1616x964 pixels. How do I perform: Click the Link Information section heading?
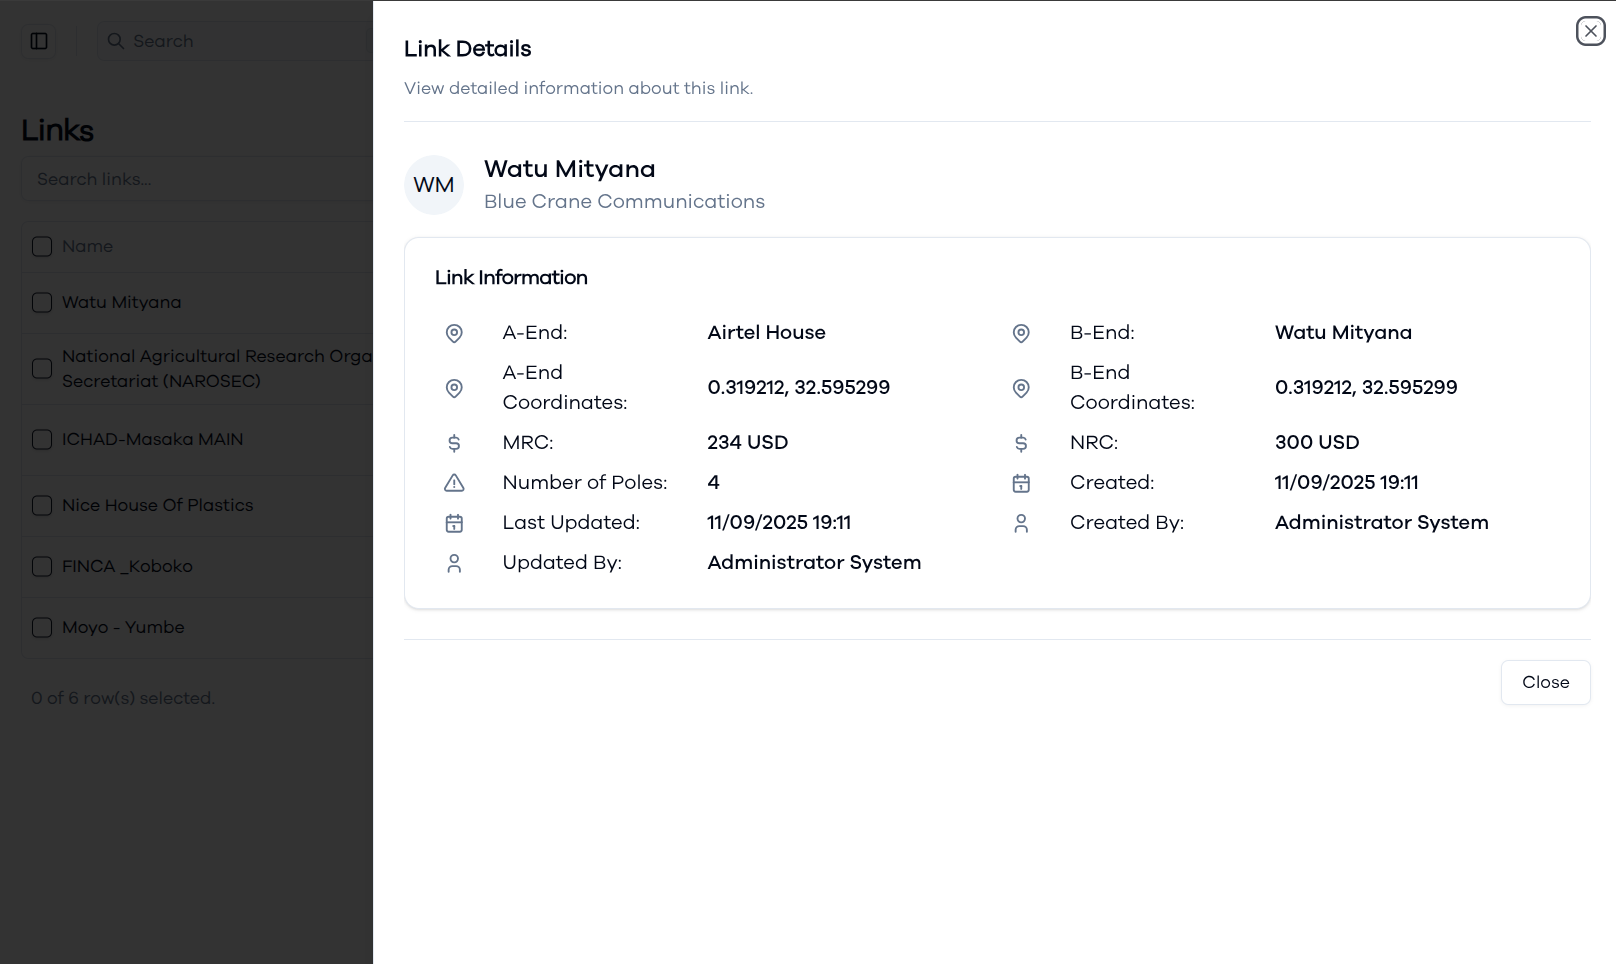coord(511,278)
